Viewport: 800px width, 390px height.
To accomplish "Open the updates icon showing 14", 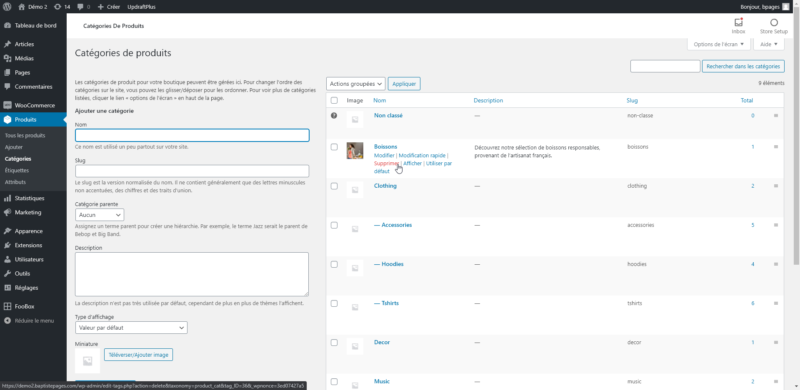I will click(57, 7).
